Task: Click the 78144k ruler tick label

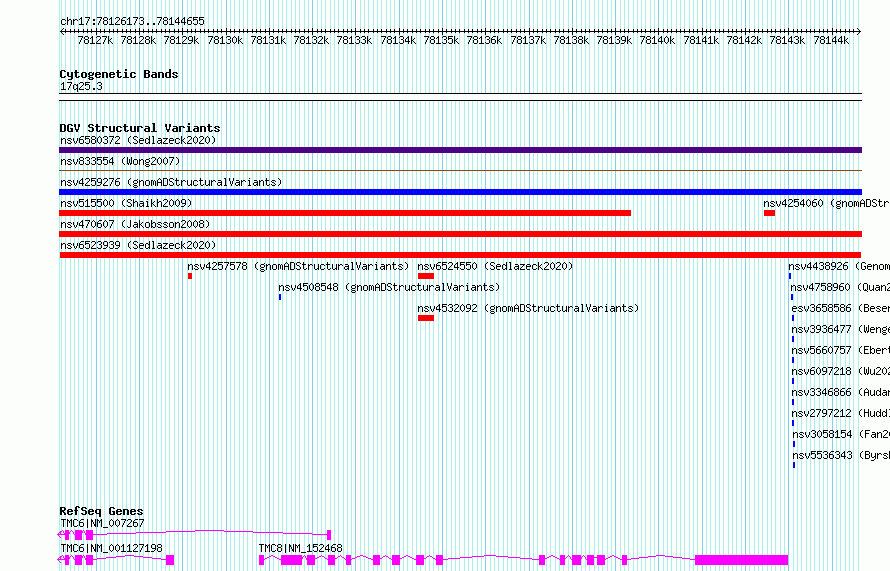Action: pyautogui.click(x=831, y=40)
